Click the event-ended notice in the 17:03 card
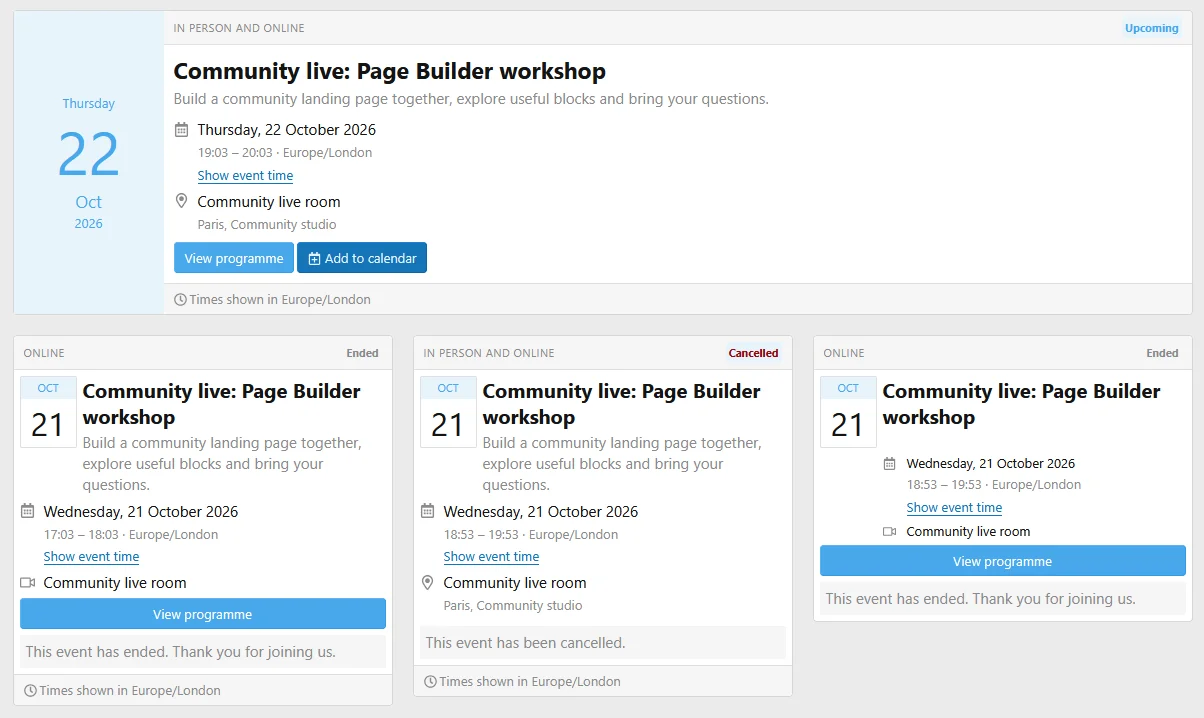 coord(203,651)
